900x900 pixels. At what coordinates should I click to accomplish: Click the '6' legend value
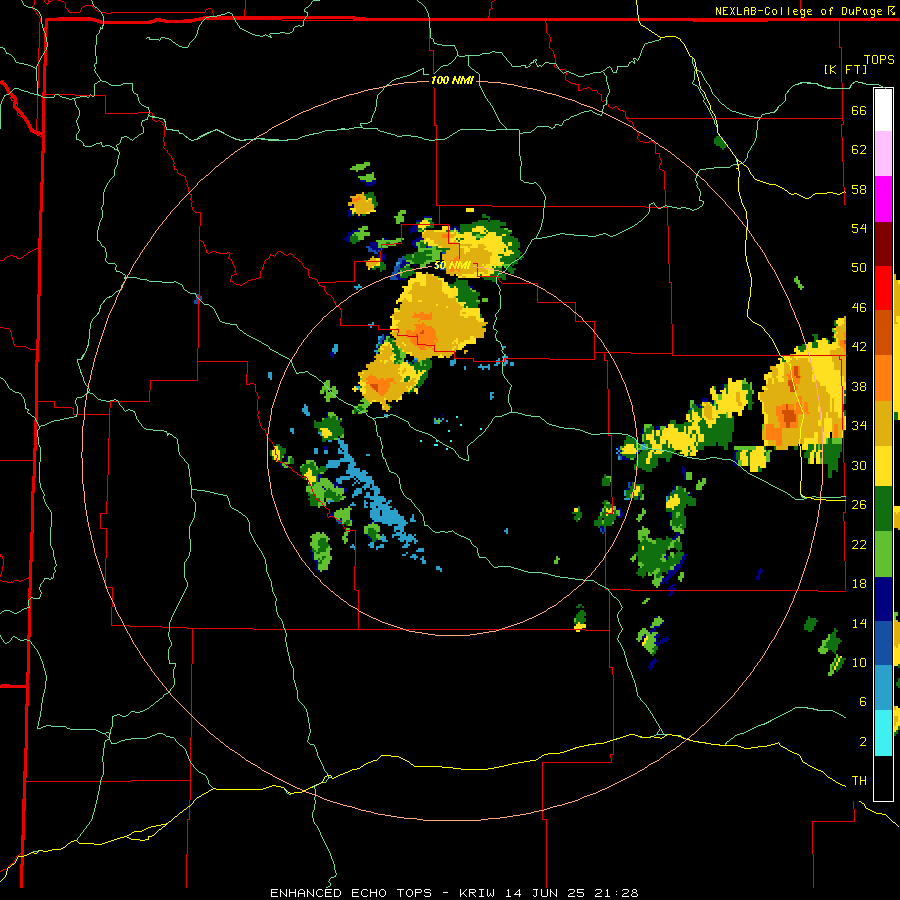tap(862, 701)
